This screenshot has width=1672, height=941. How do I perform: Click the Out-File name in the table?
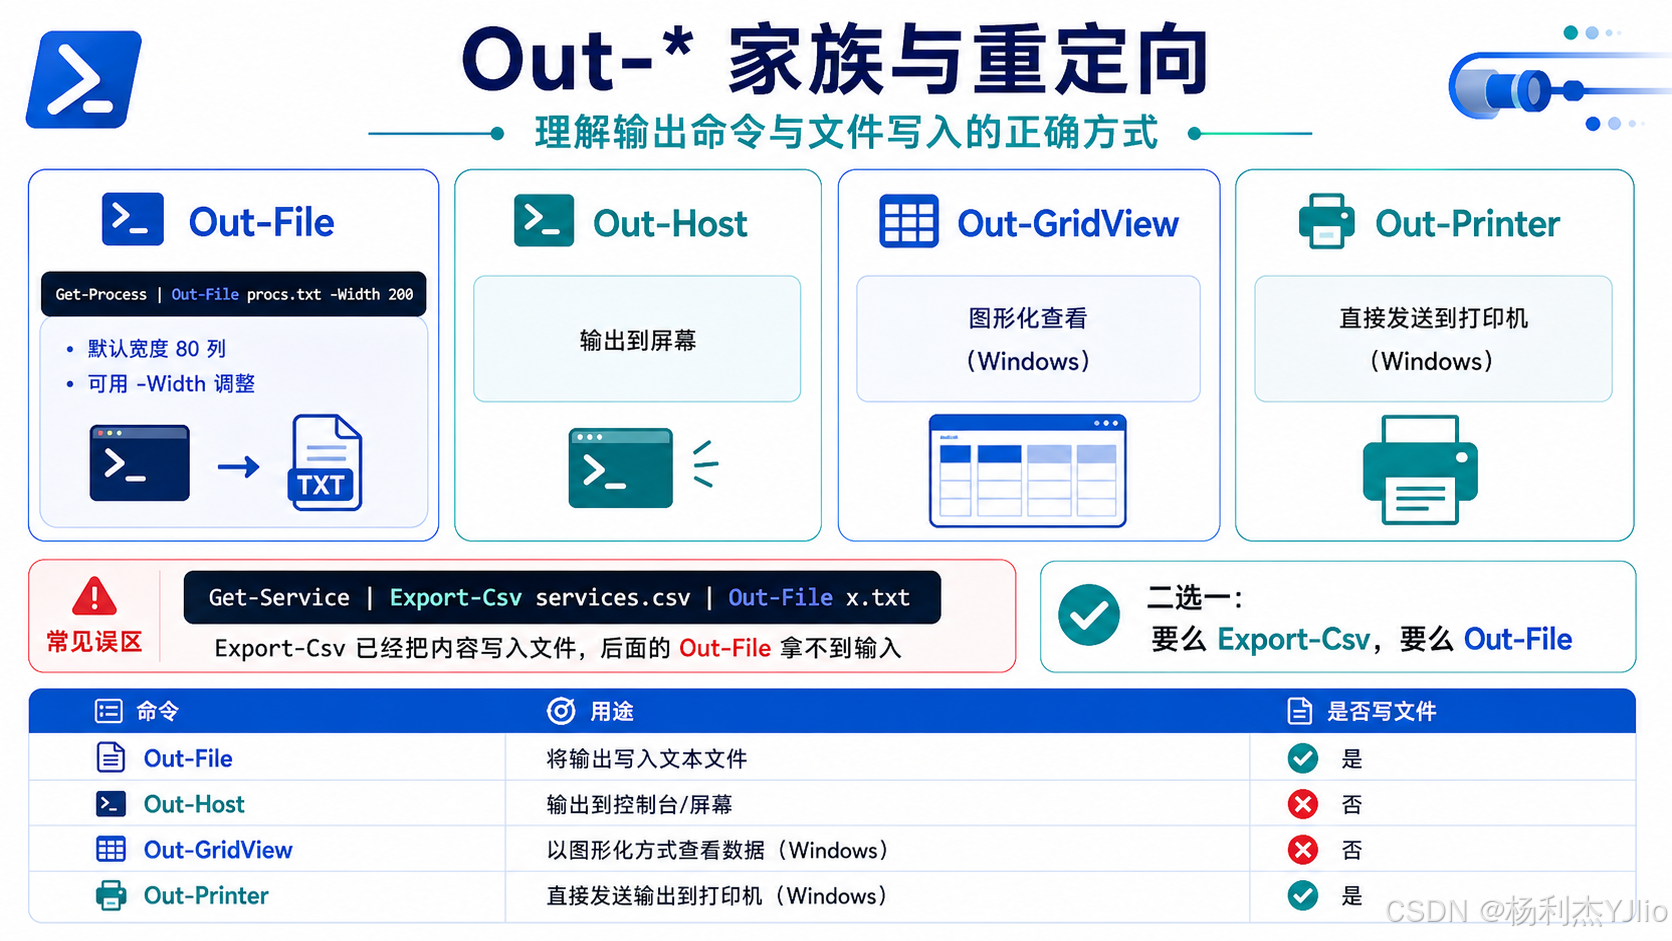[x=188, y=758]
